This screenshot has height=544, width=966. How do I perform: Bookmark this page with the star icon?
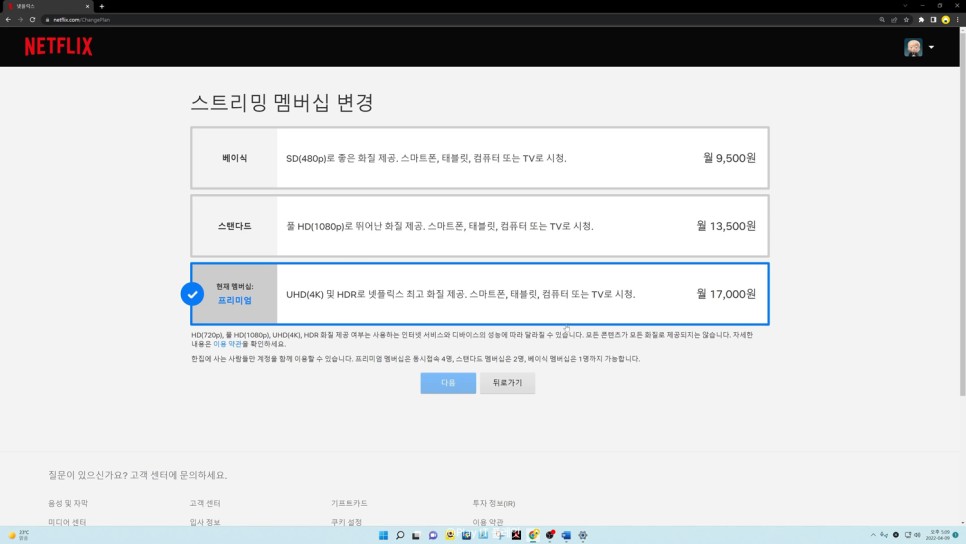(x=906, y=20)
